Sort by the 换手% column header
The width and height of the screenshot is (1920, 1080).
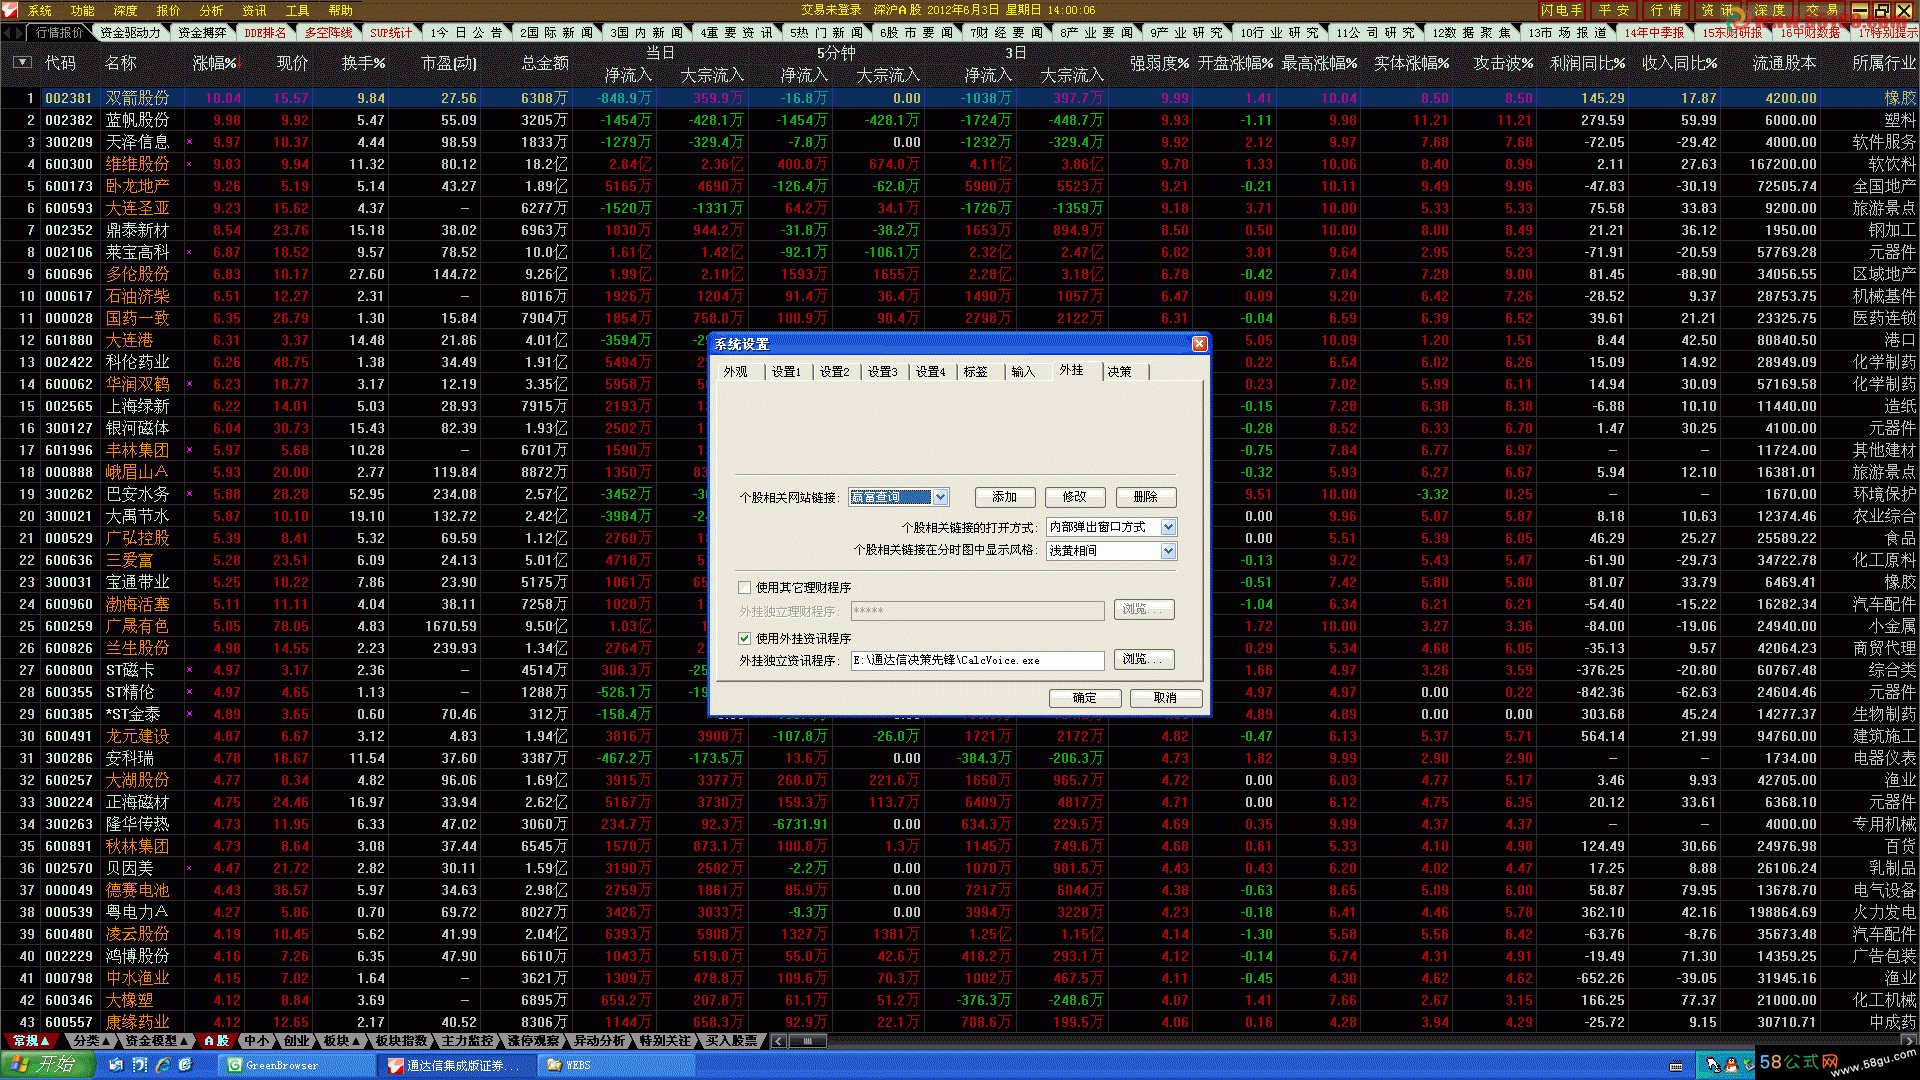pos(363,63)
